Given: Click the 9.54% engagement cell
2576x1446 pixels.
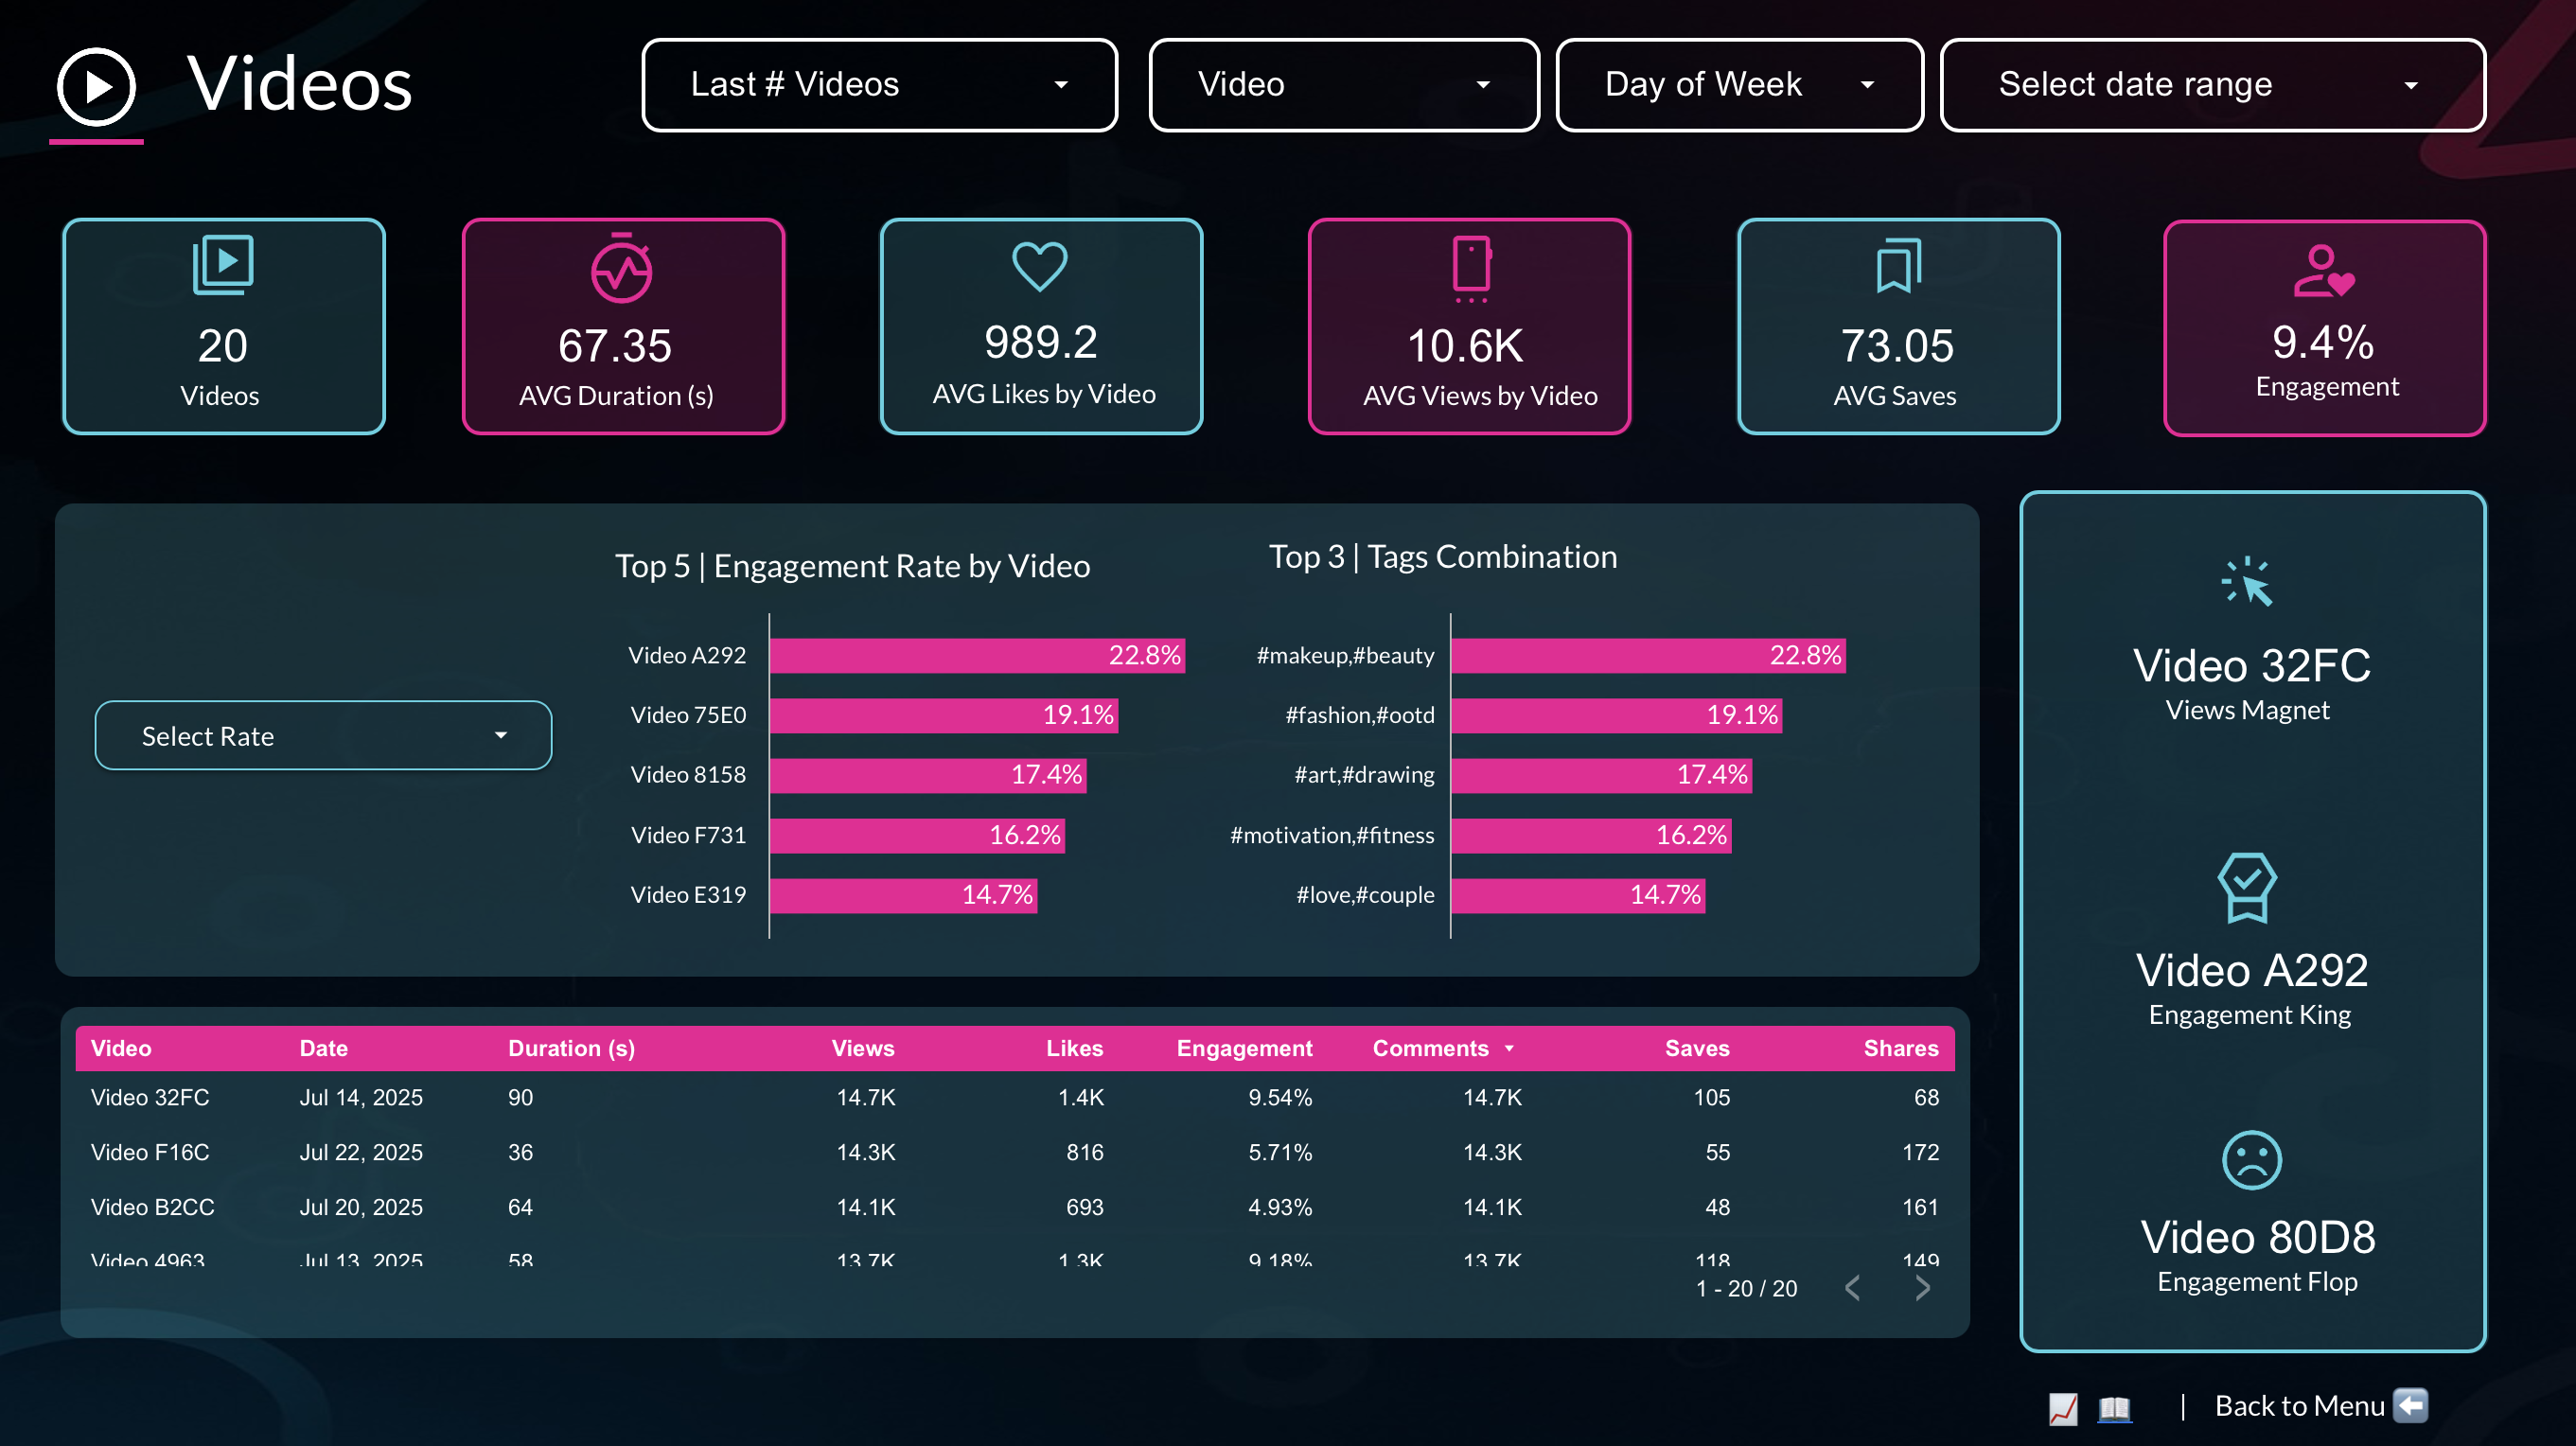Looking at the screenshot, I should pyautogui.click(x=1280, y=1097).
